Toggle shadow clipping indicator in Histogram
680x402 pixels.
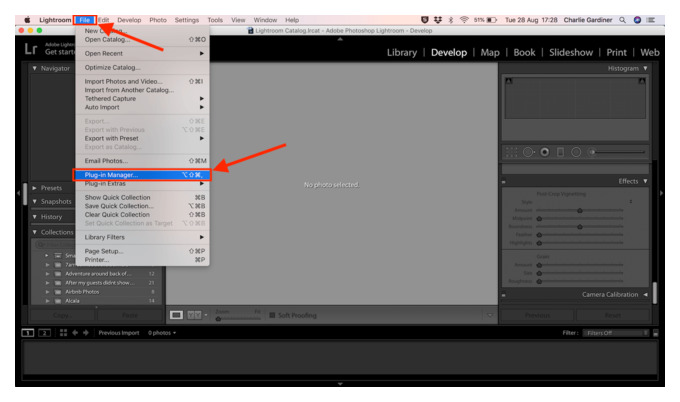pos(509,81)
